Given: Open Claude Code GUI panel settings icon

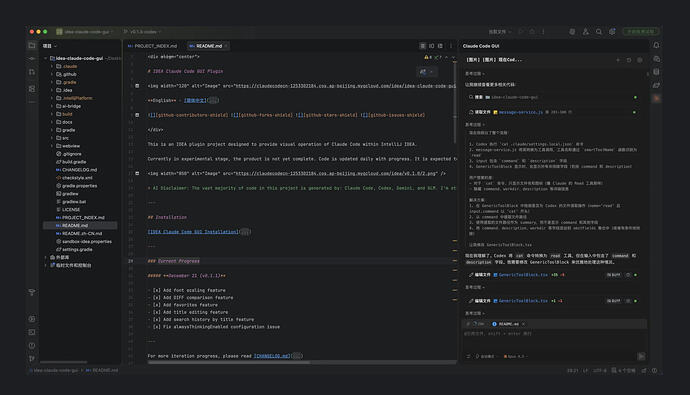Looking at the screenshot, I should pos(640,60).
